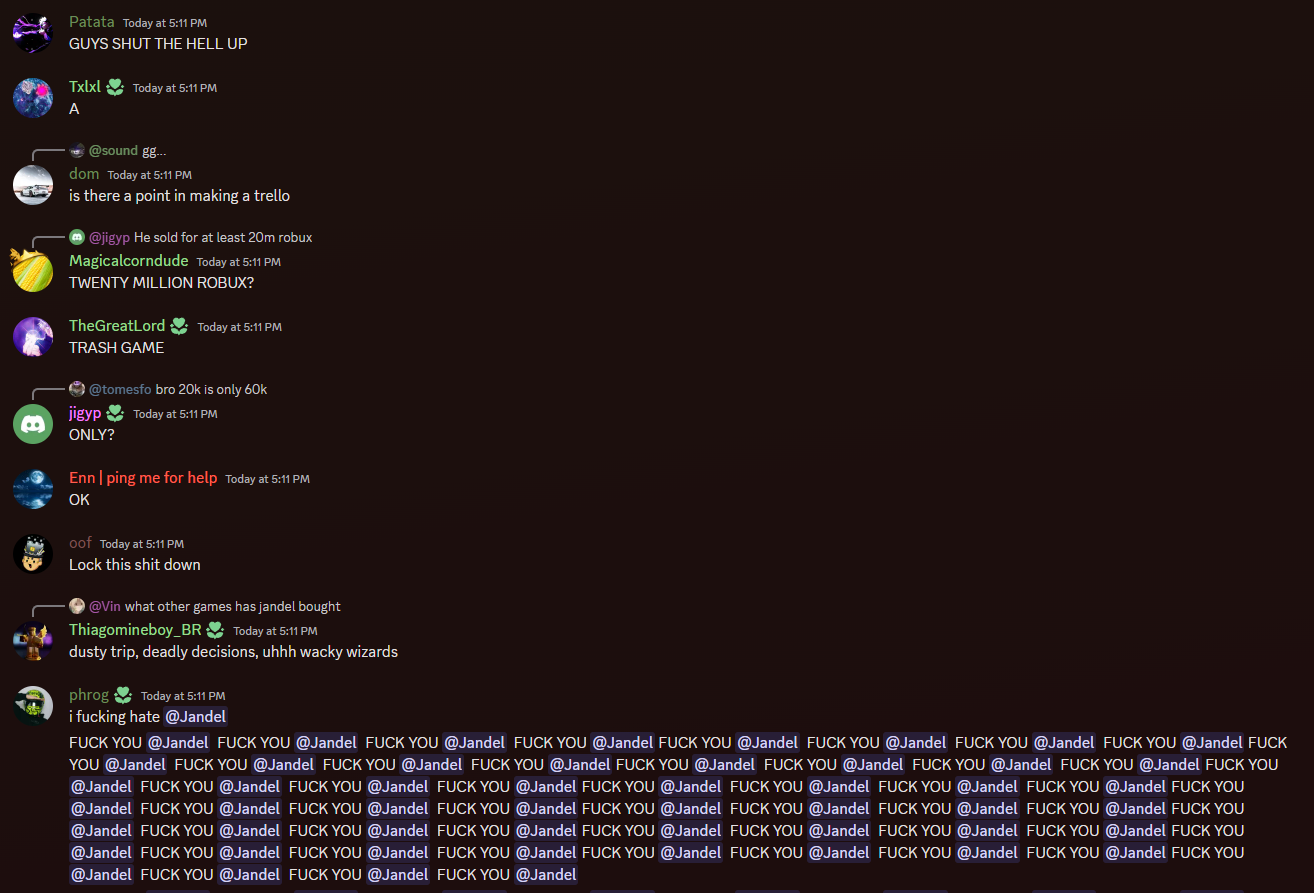Viewport: 1314px width, 893px height.
Task: Click message 'dusty trip, deadly decisions, uhhh wacky wizards'
Action: click(233, 652)
